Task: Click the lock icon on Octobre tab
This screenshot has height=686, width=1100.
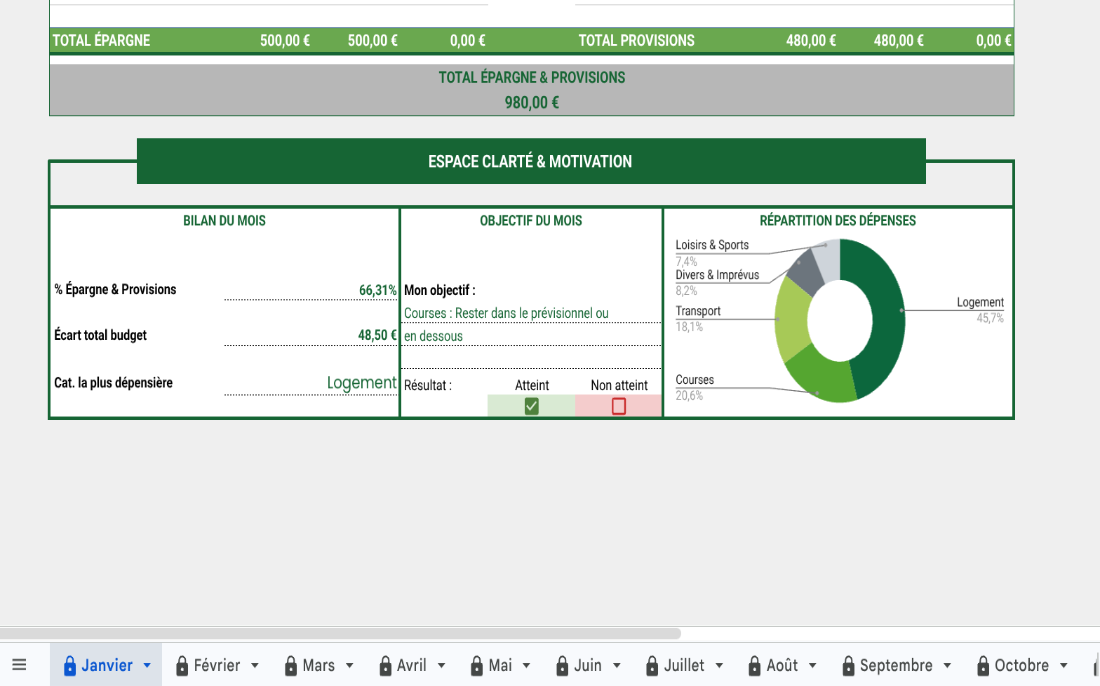Action: [x=983, y=666]
